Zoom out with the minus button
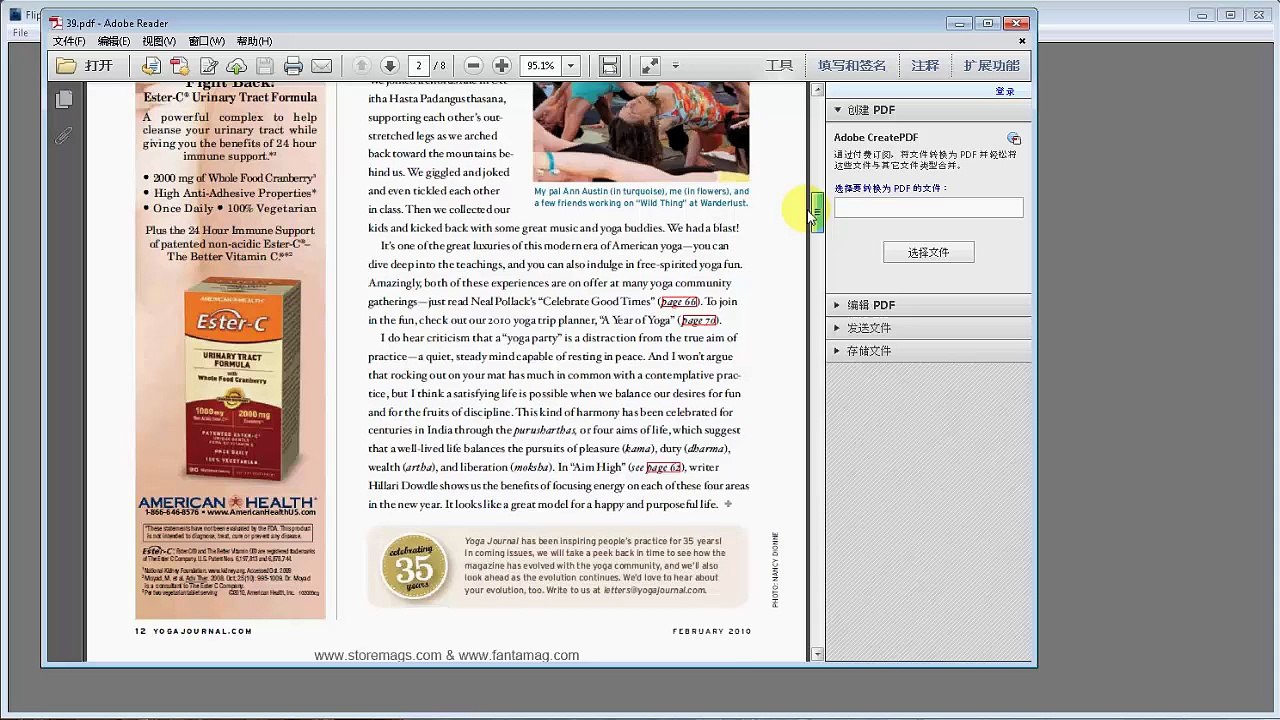1280x720 pixels. pyautogui.click(x=474, y=66)
